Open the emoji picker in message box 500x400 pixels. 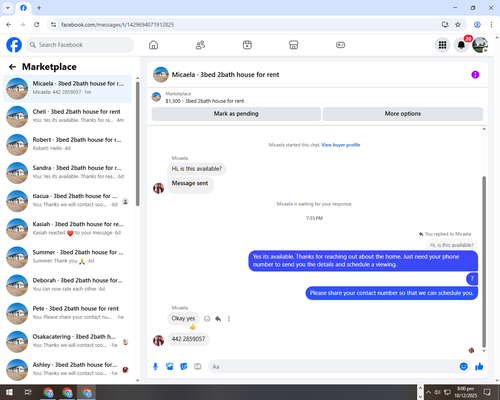(463, 367)
